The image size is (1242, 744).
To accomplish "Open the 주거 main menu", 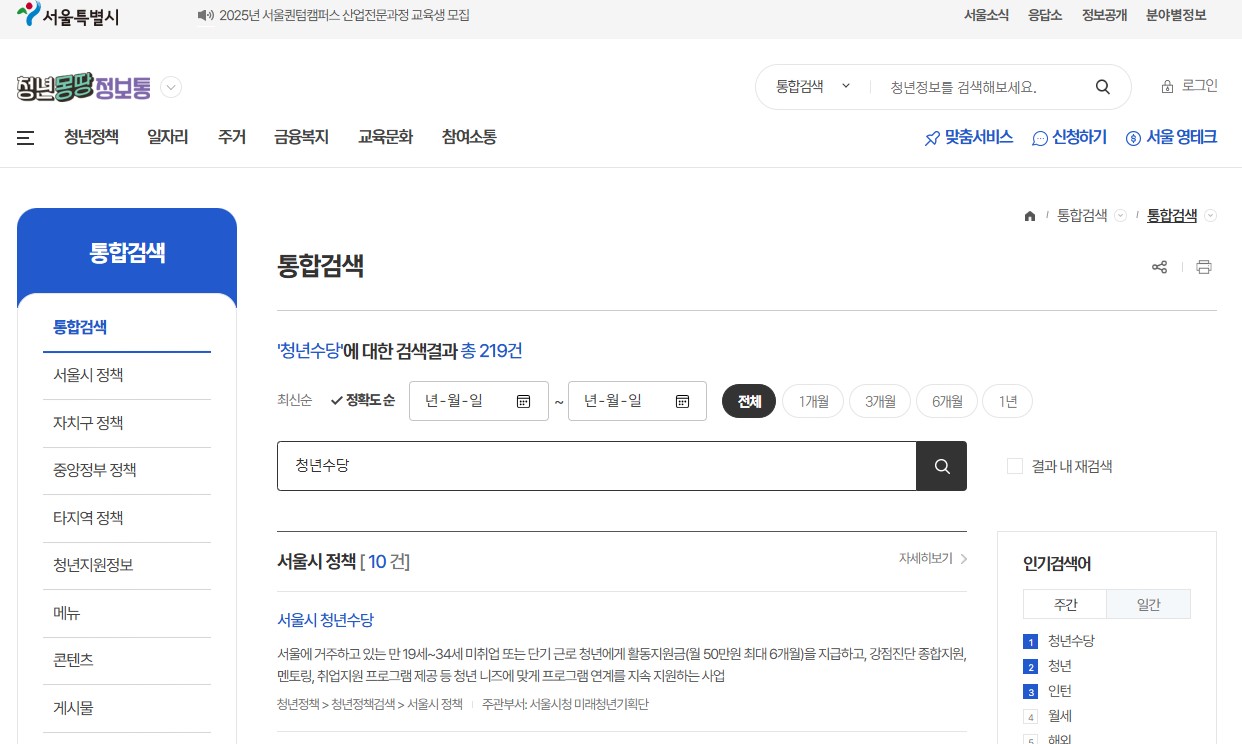I will 231,137.
